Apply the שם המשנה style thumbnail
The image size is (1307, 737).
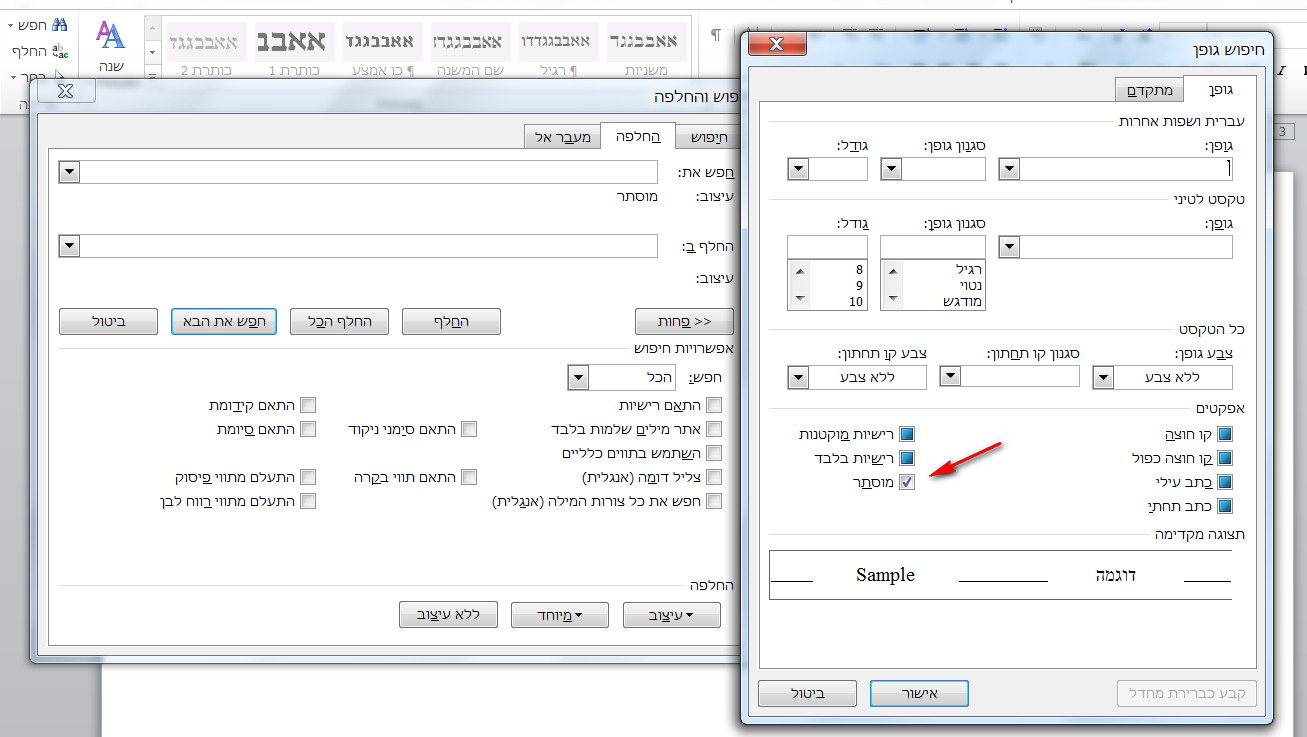(x=470, y=49)
